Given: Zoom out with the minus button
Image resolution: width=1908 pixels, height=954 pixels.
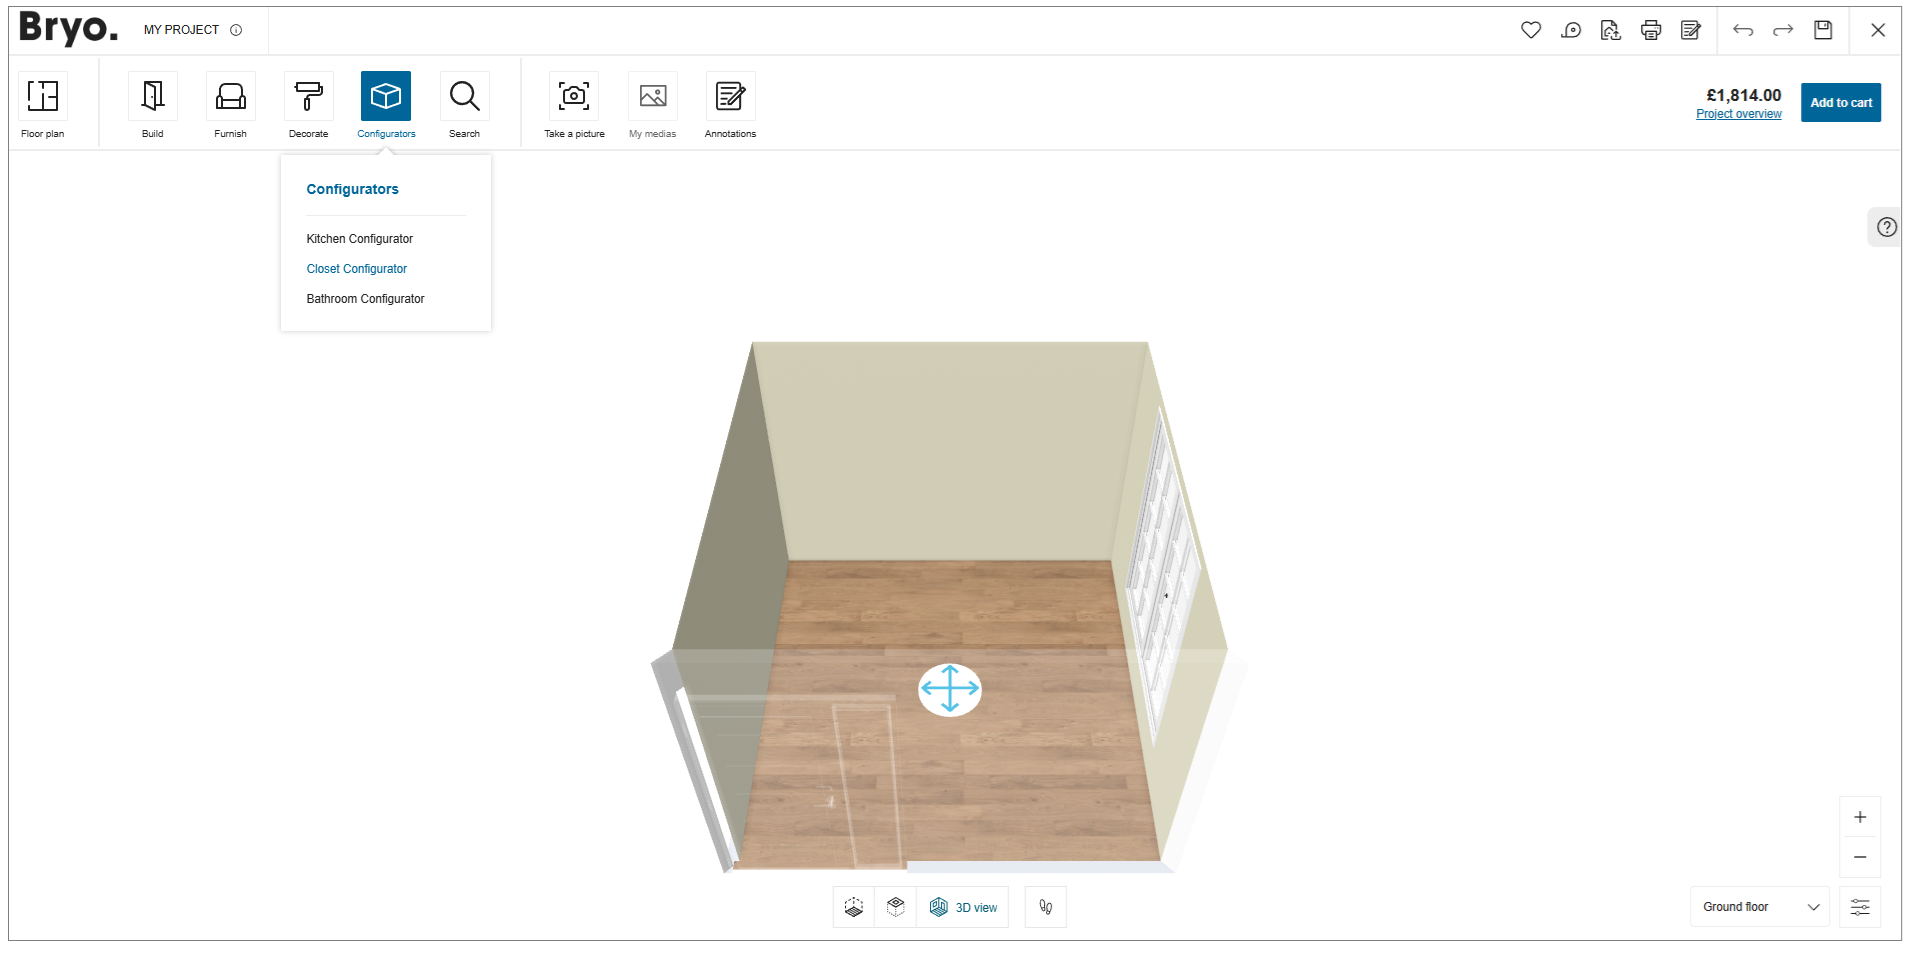Looking at the screenshot, I should [x=1860, y=857].
